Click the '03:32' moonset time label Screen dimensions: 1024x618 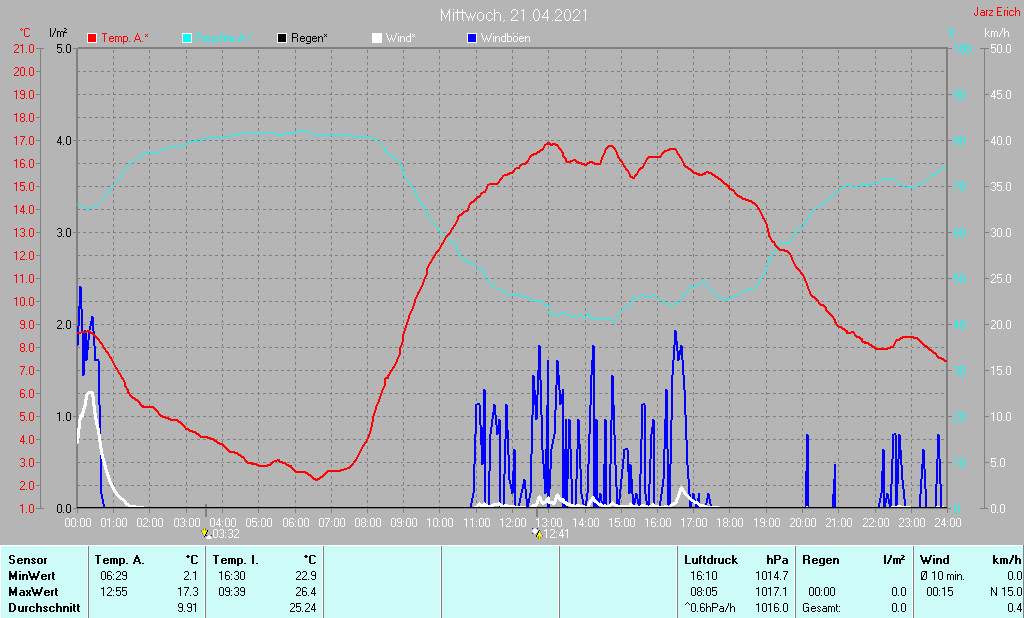pos(226,534)
